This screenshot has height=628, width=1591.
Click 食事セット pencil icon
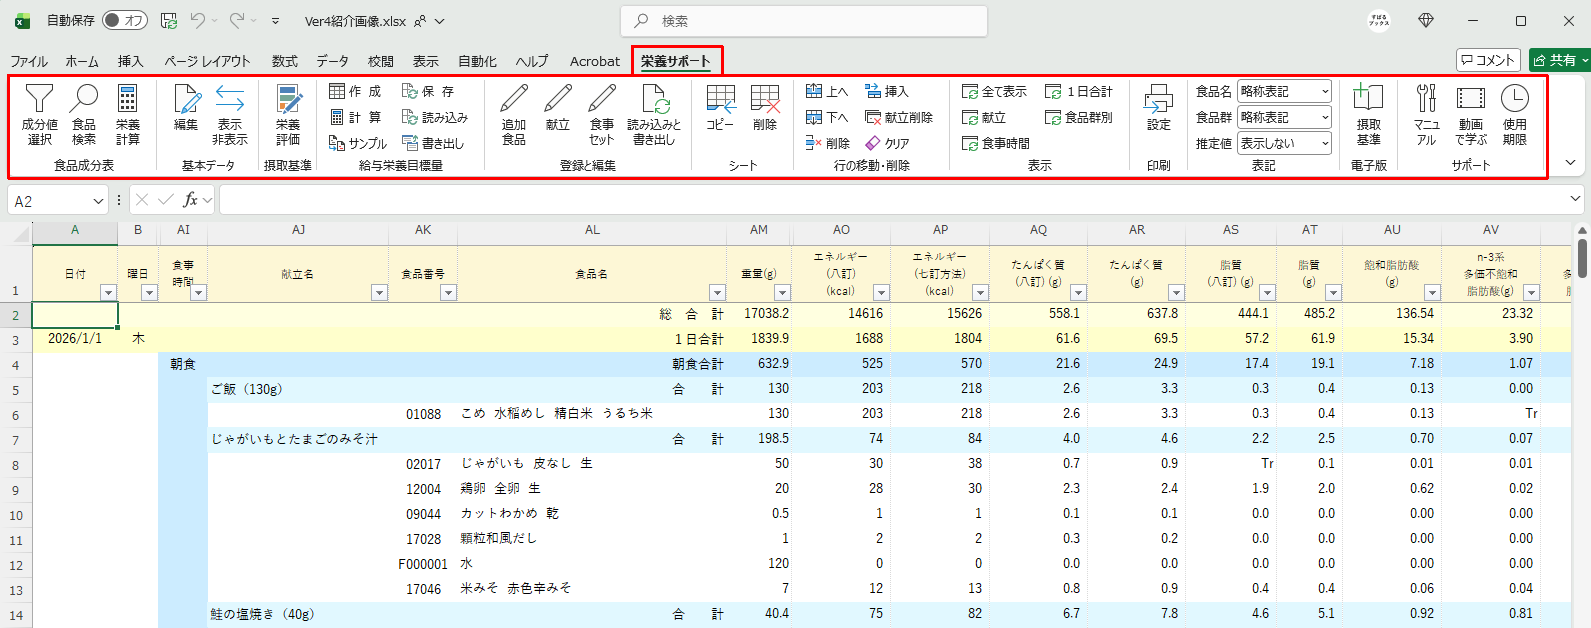coord(602,114)
